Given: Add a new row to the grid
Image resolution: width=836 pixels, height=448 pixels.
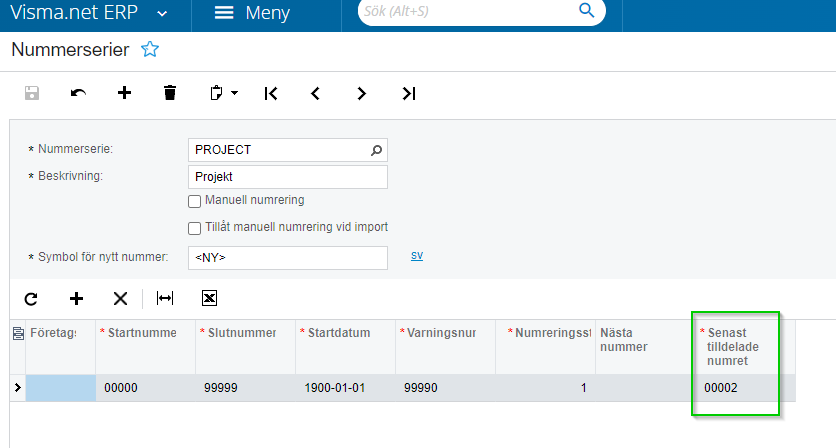Looking at the screenshot, I should coord(76,298).
